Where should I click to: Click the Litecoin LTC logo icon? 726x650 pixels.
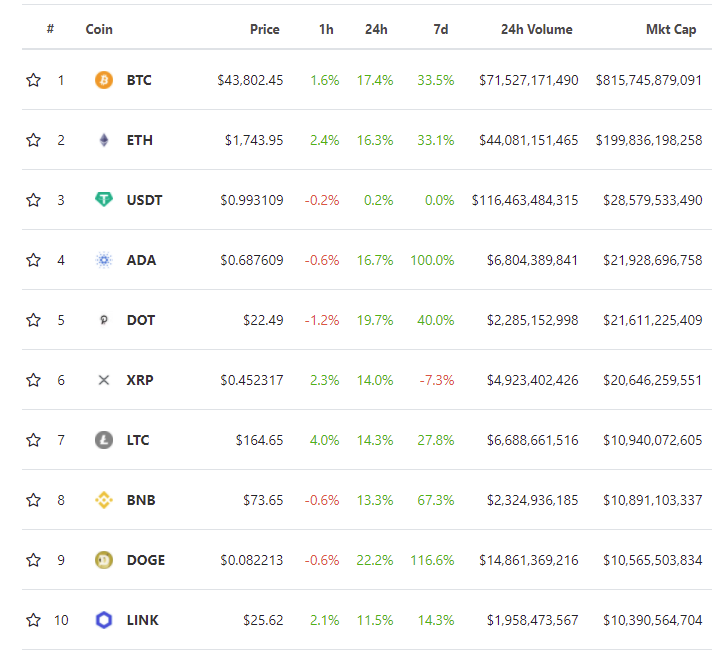click(104, 440)
